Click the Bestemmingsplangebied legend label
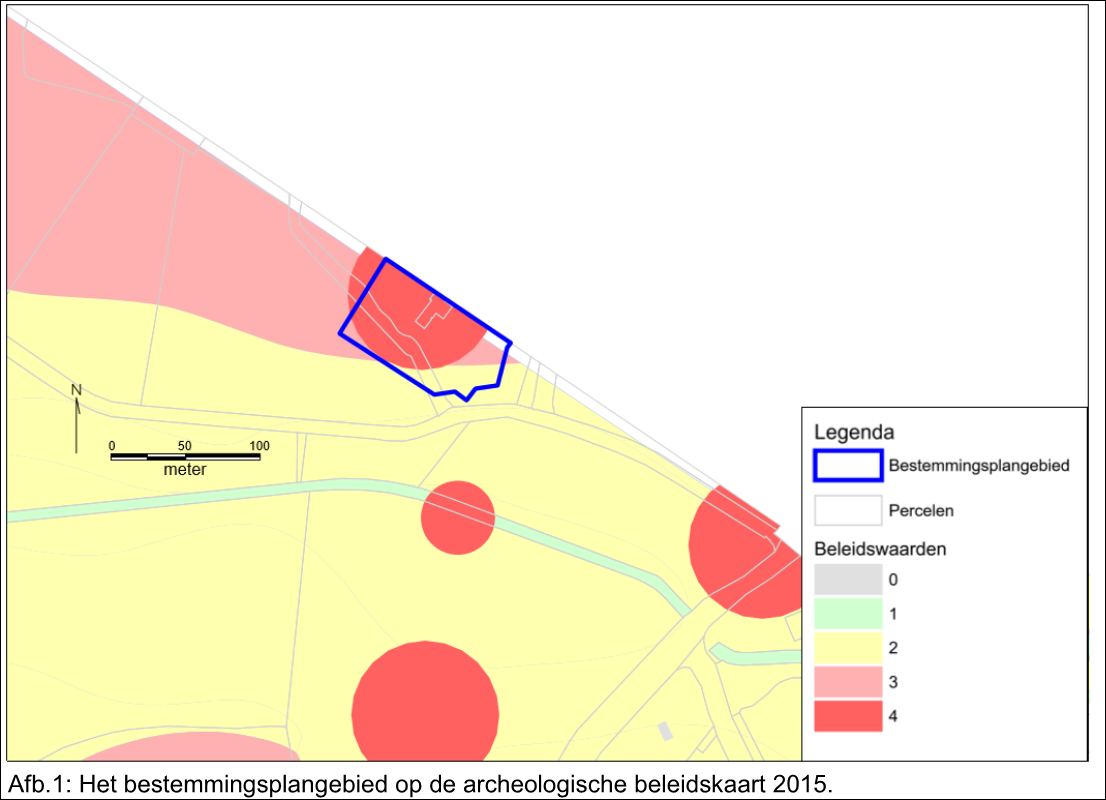1106x800 pixels. click(978, 466)
